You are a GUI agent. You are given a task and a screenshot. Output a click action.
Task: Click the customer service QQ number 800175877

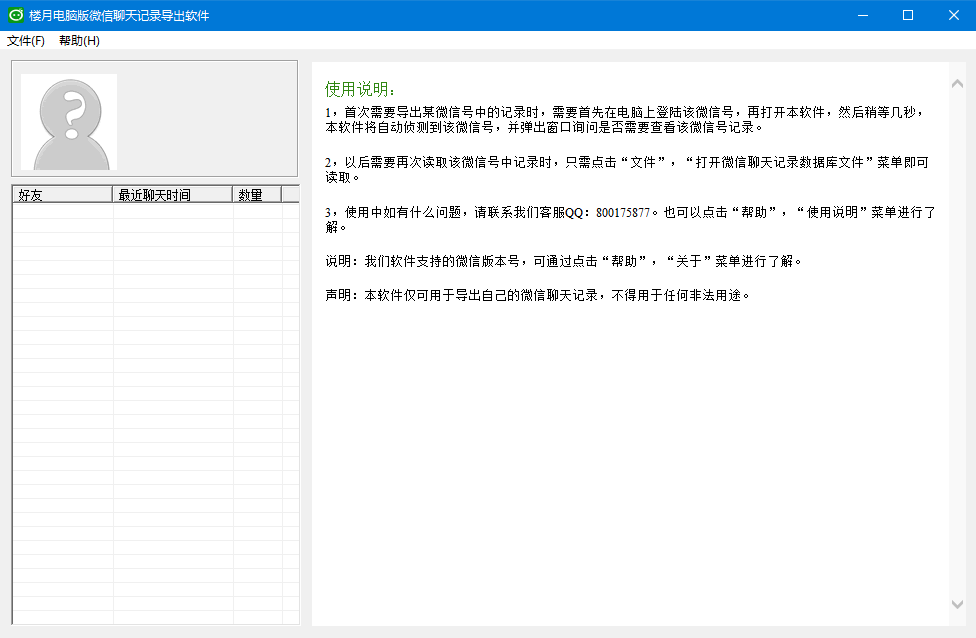622,213
